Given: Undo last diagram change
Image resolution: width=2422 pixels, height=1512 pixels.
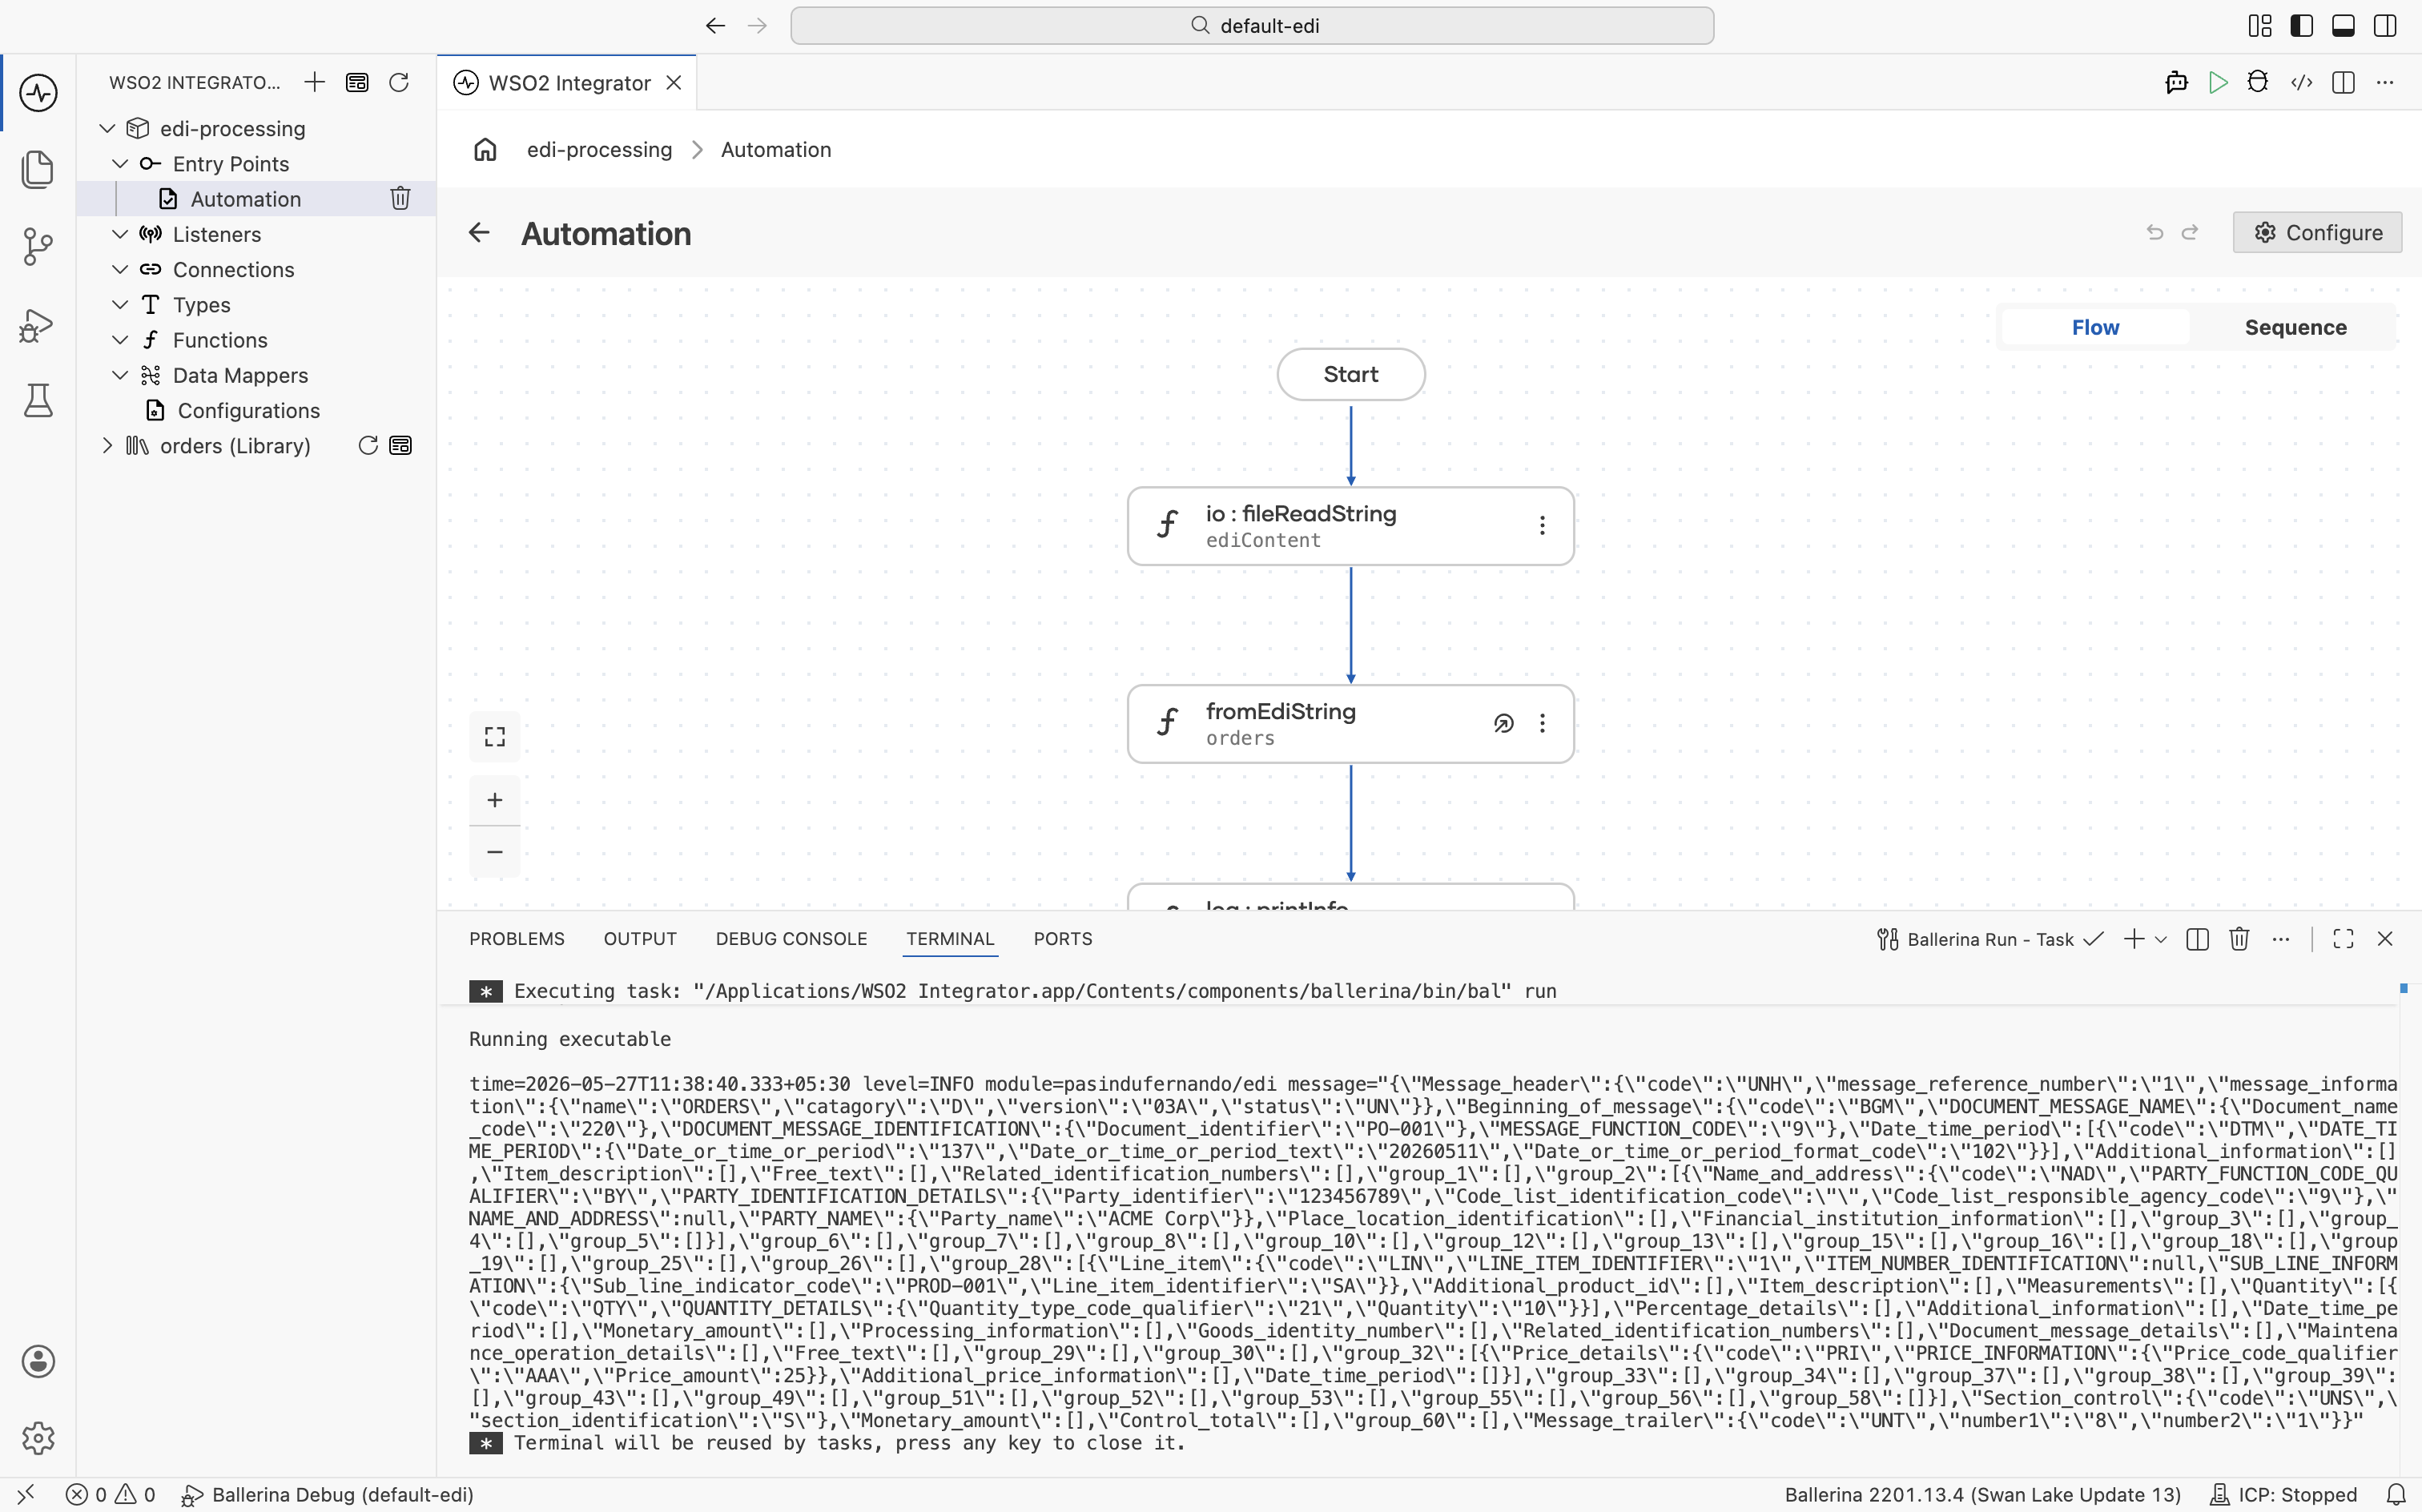Looking at the screenshot, I should 2155,232.
